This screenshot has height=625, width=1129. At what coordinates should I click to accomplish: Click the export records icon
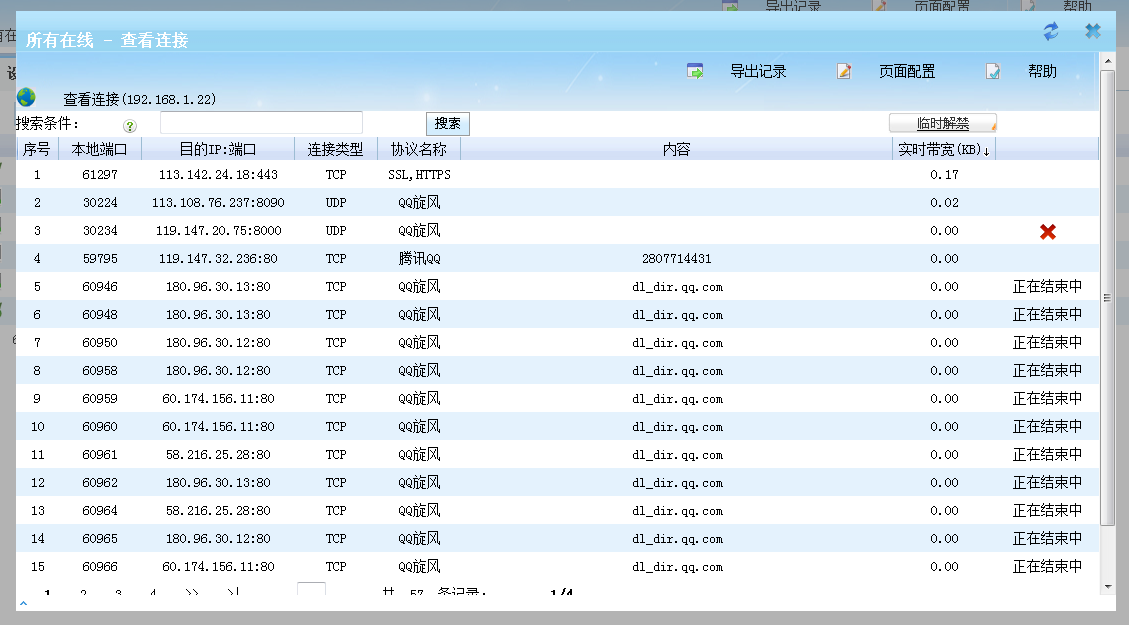click(x=695, y=71)
